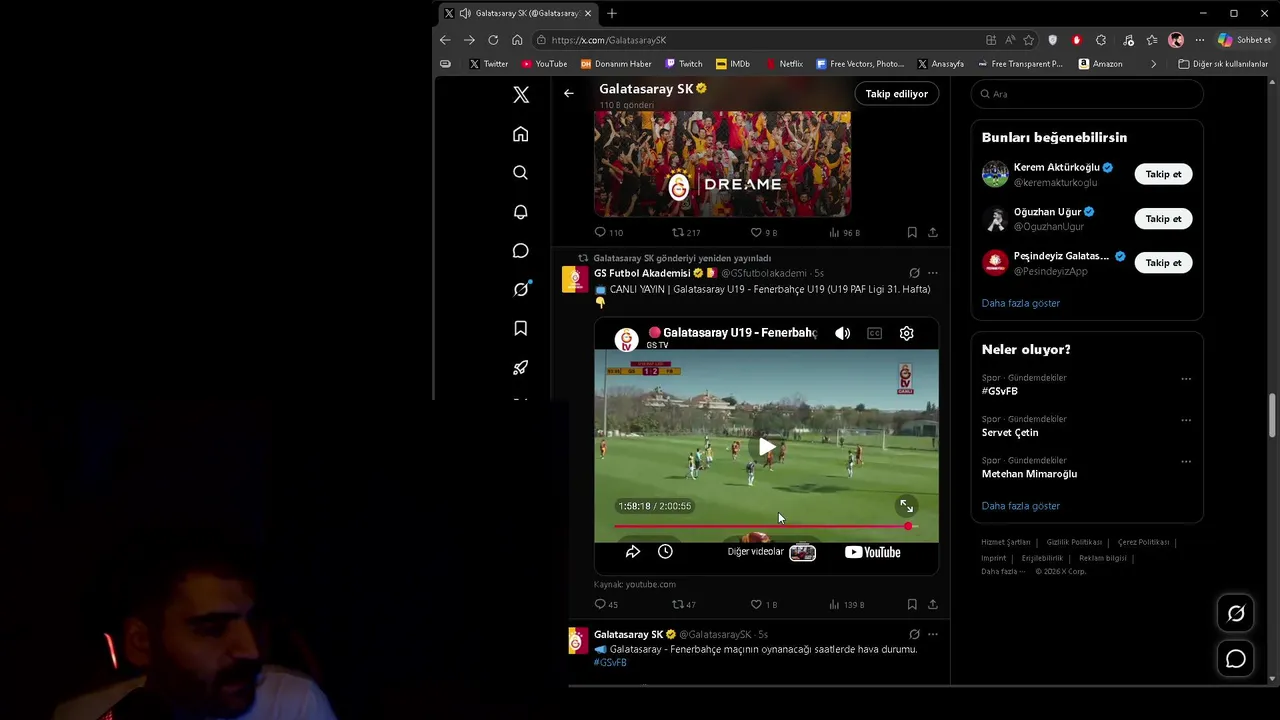Expand hidden bookmarks bar overflow chevron

pos(1153,64)
